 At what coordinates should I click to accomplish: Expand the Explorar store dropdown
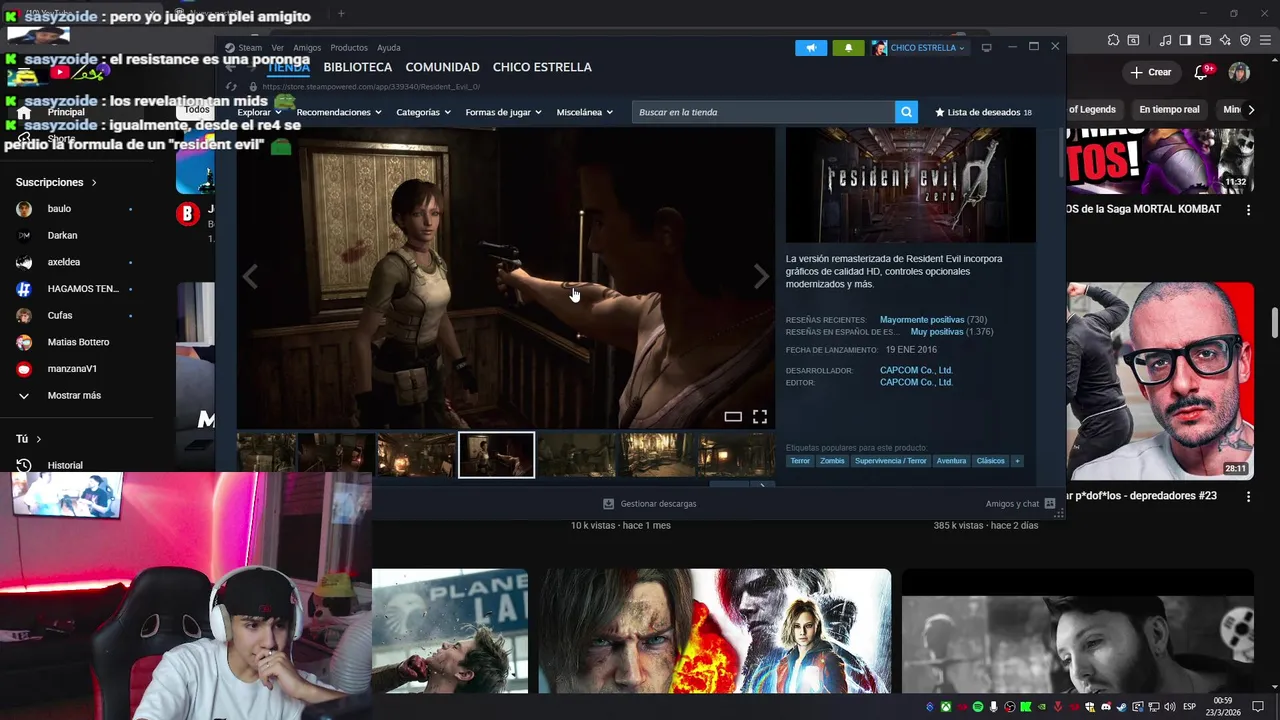click(x=258, y=112)
